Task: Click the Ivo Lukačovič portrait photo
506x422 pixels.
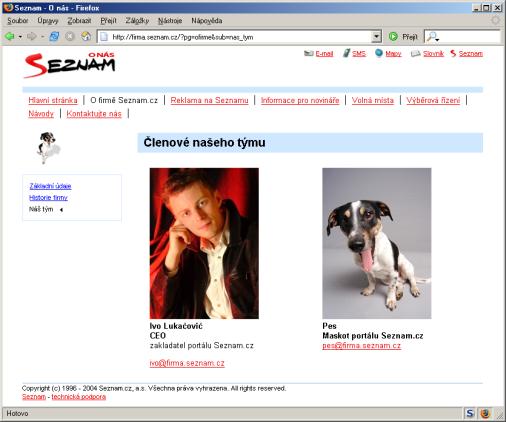Action: coord(204,243)
